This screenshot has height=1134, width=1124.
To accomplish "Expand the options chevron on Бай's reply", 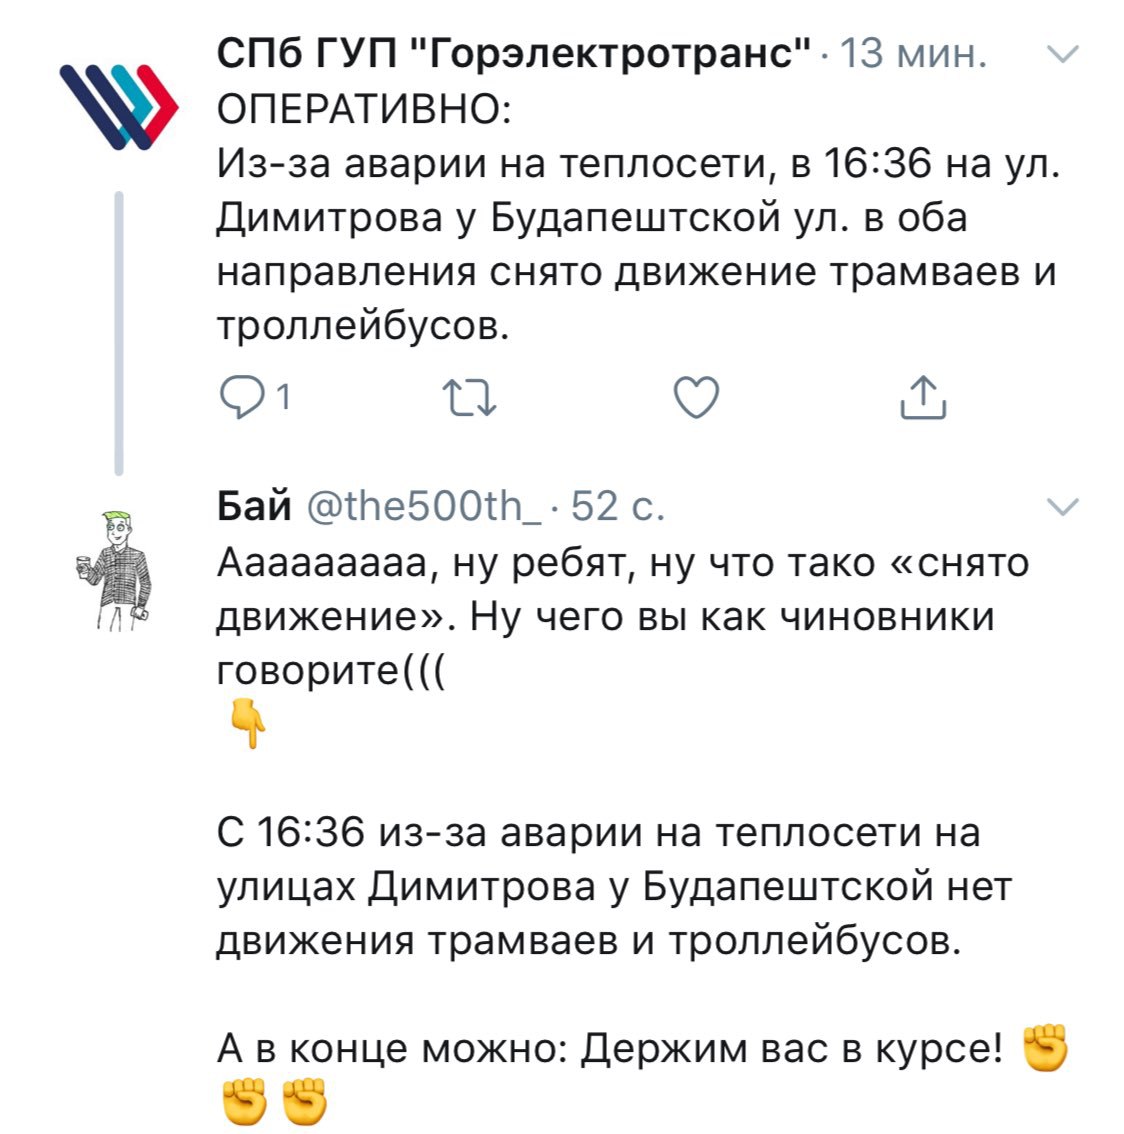I will 1062,507.
